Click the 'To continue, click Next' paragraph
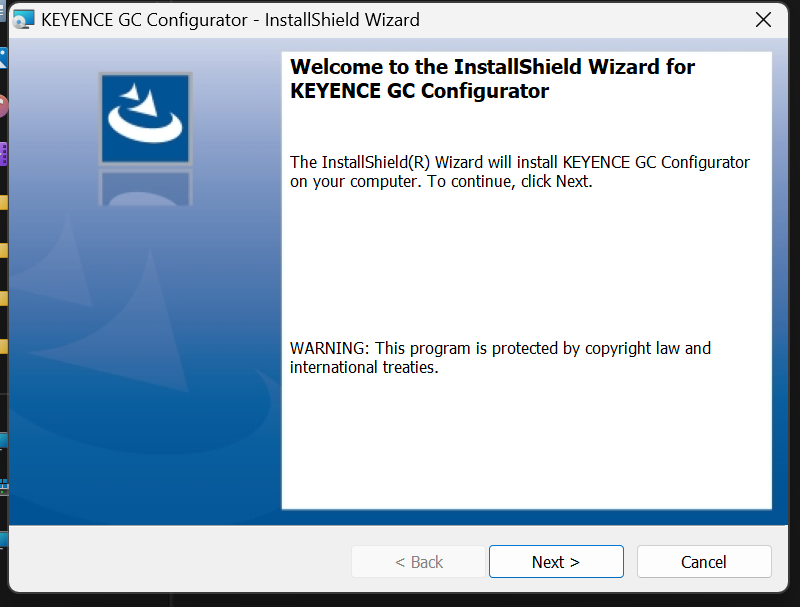This screenshot has height=607, width=800. [x=519, y=172]
